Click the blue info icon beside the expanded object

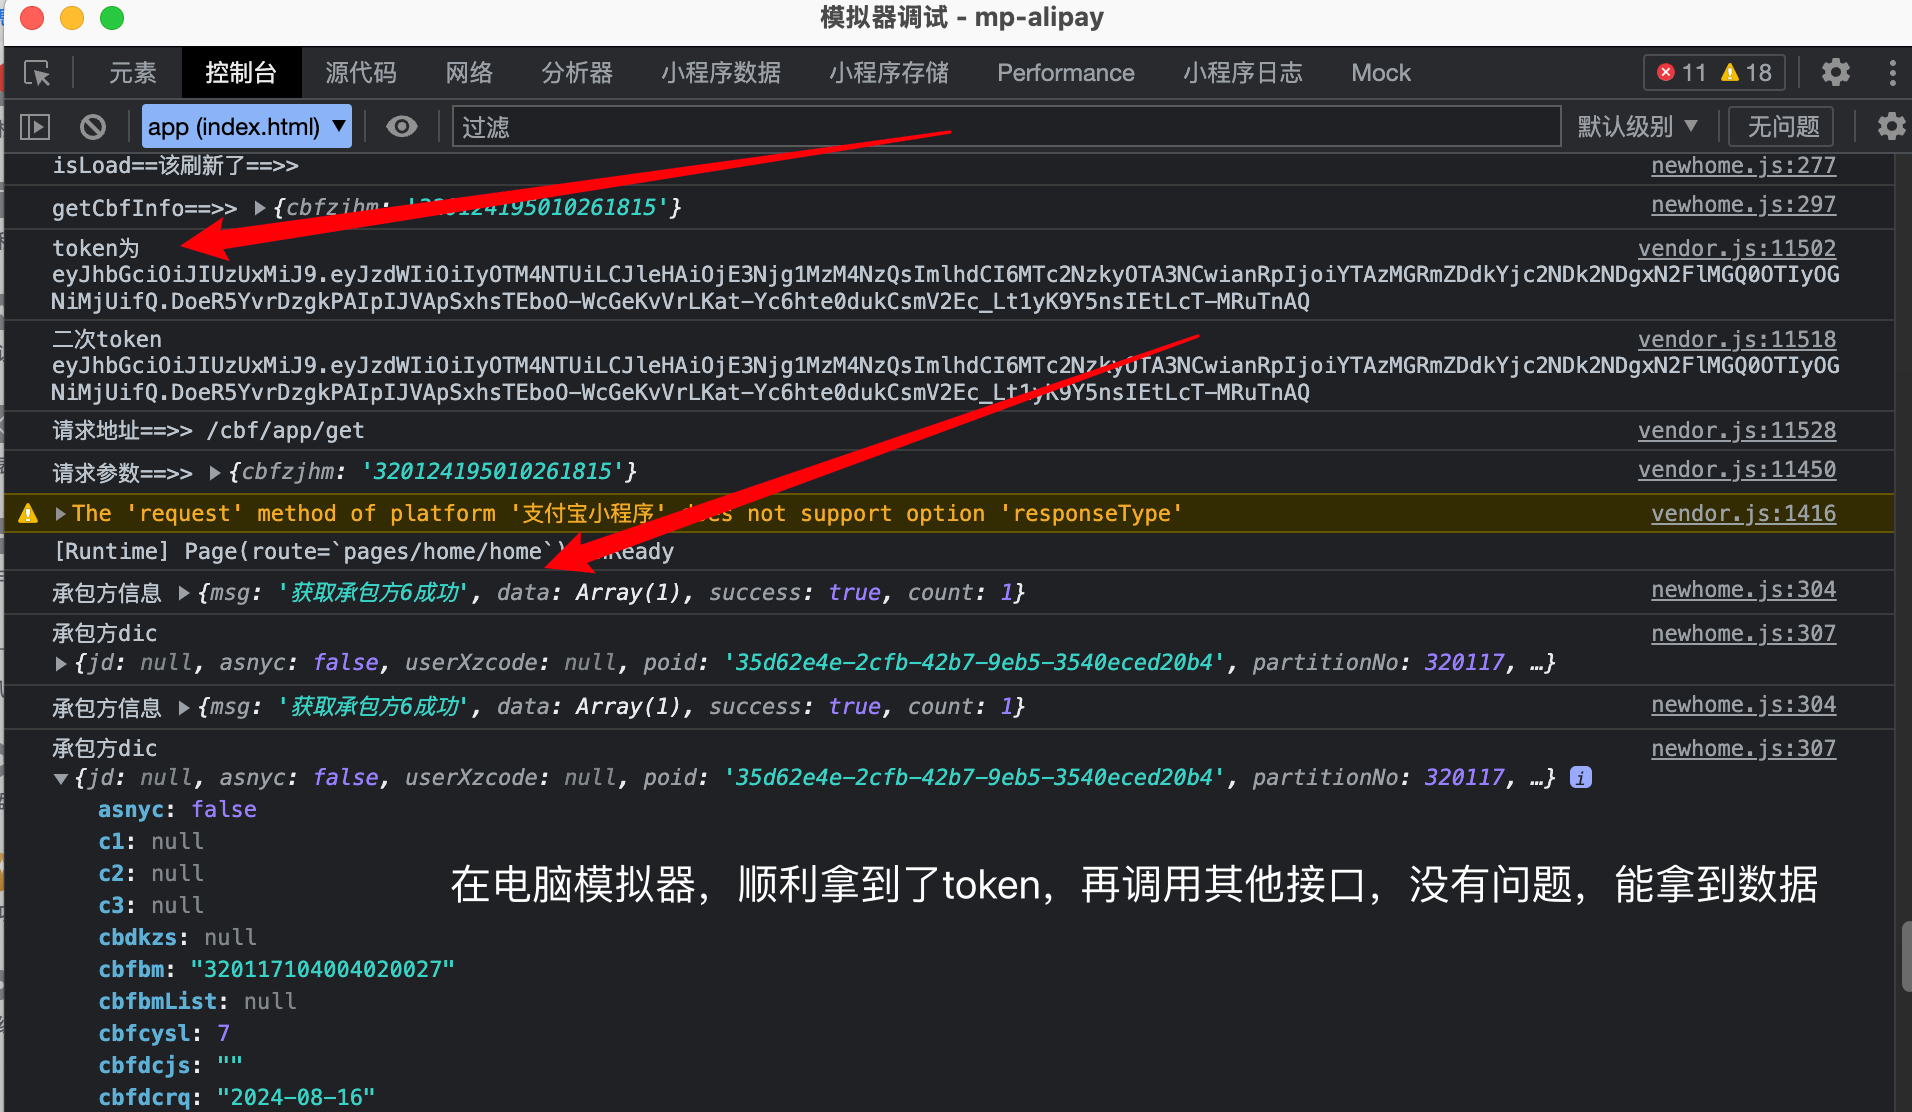(1581, 777)
